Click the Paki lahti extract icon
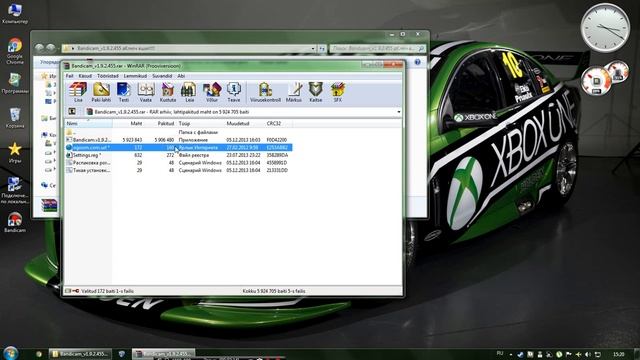Viewport: 640px width, 360px height. point(101,92)
